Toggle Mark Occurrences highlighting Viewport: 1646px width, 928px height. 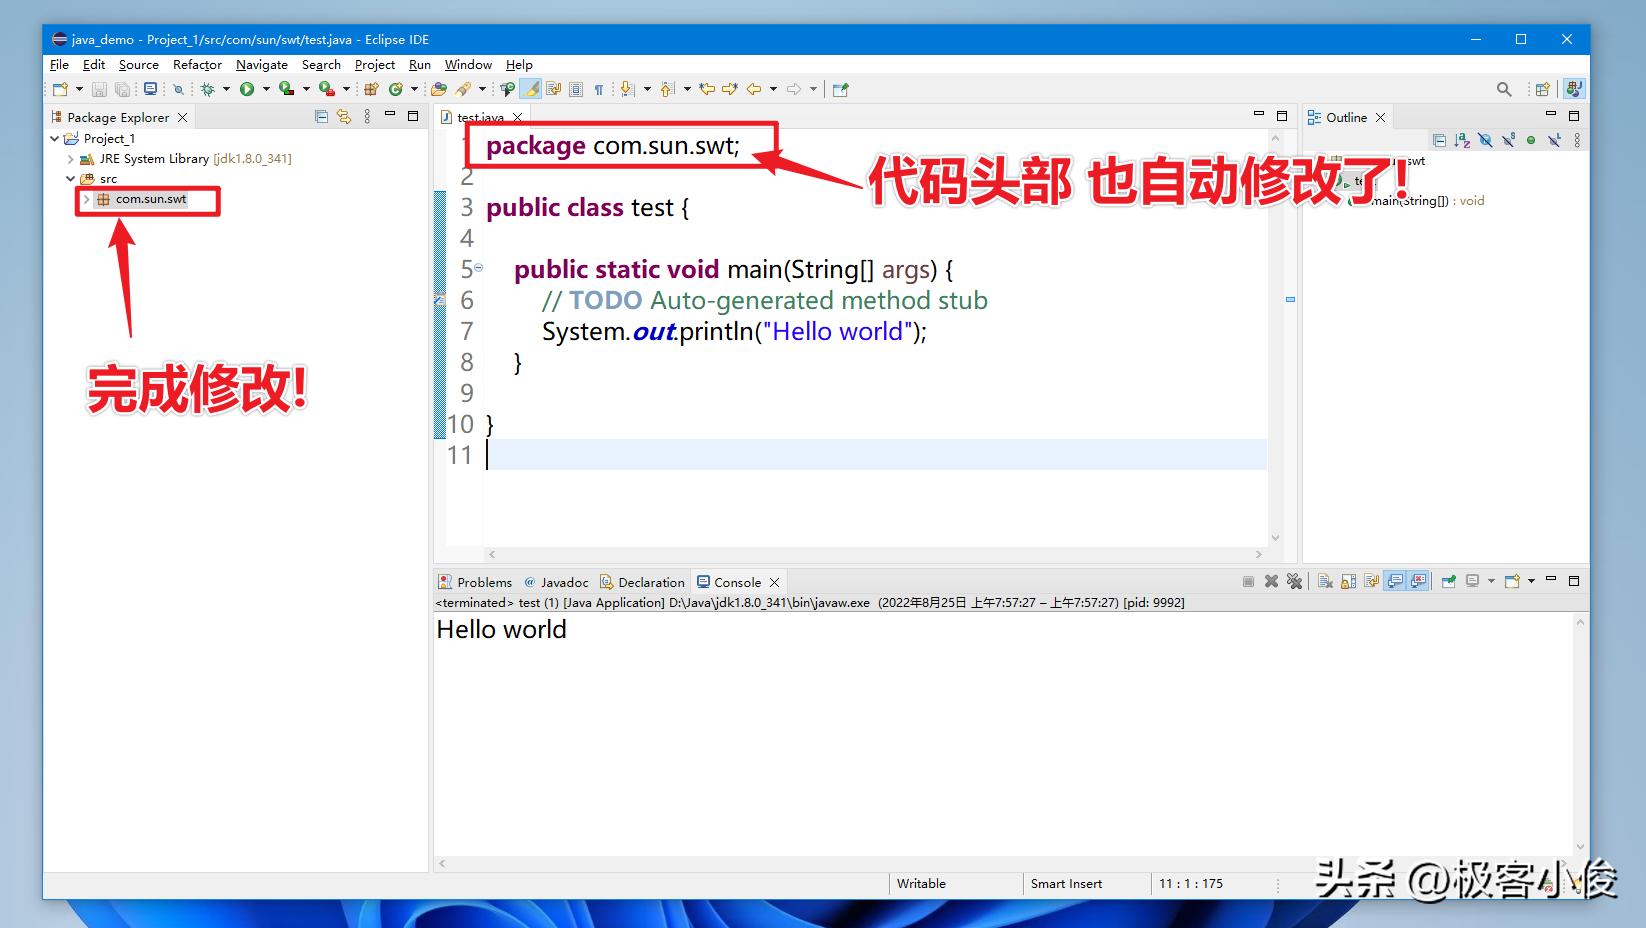(x=530, y=89)
